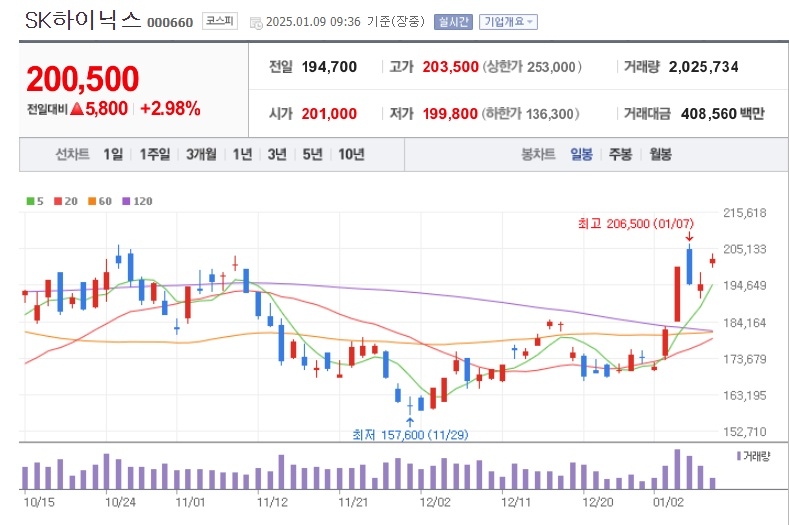Click the 코스피 market badge
This screenshot has height=525, width=789.
[x=220, y=21]
